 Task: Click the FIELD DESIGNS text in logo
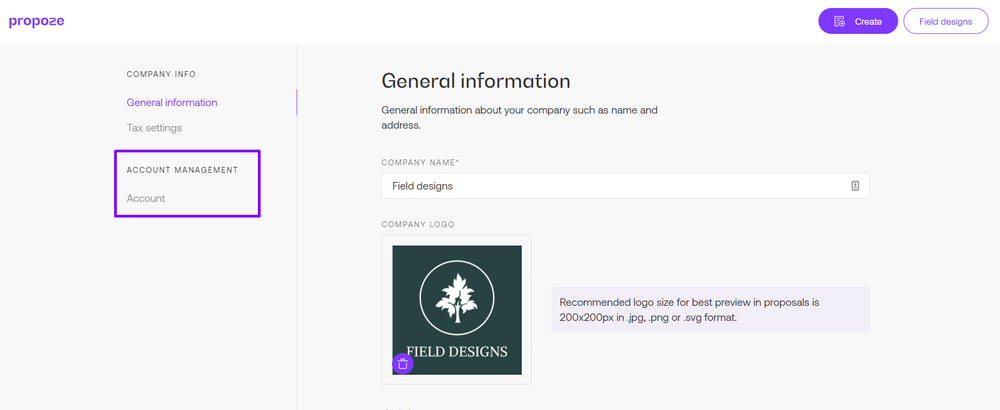[x=457, y=351]
